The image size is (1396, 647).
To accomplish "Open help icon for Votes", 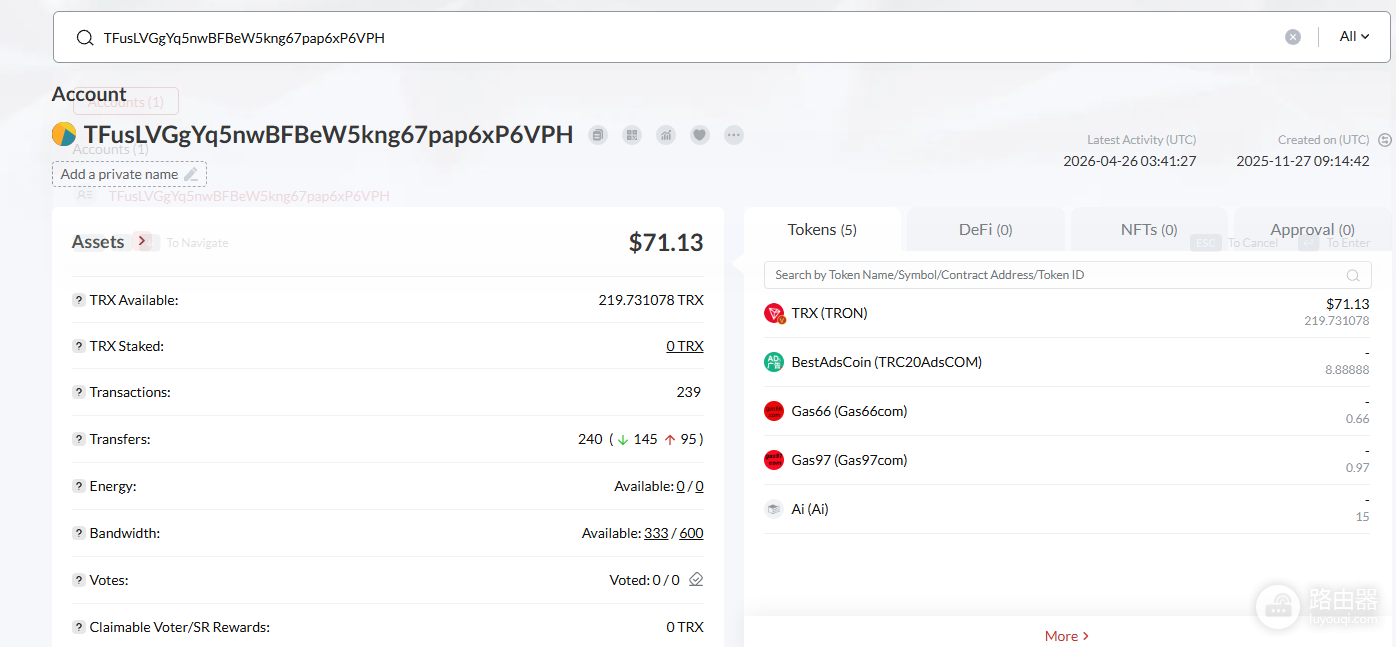I will tap(78, 580).
